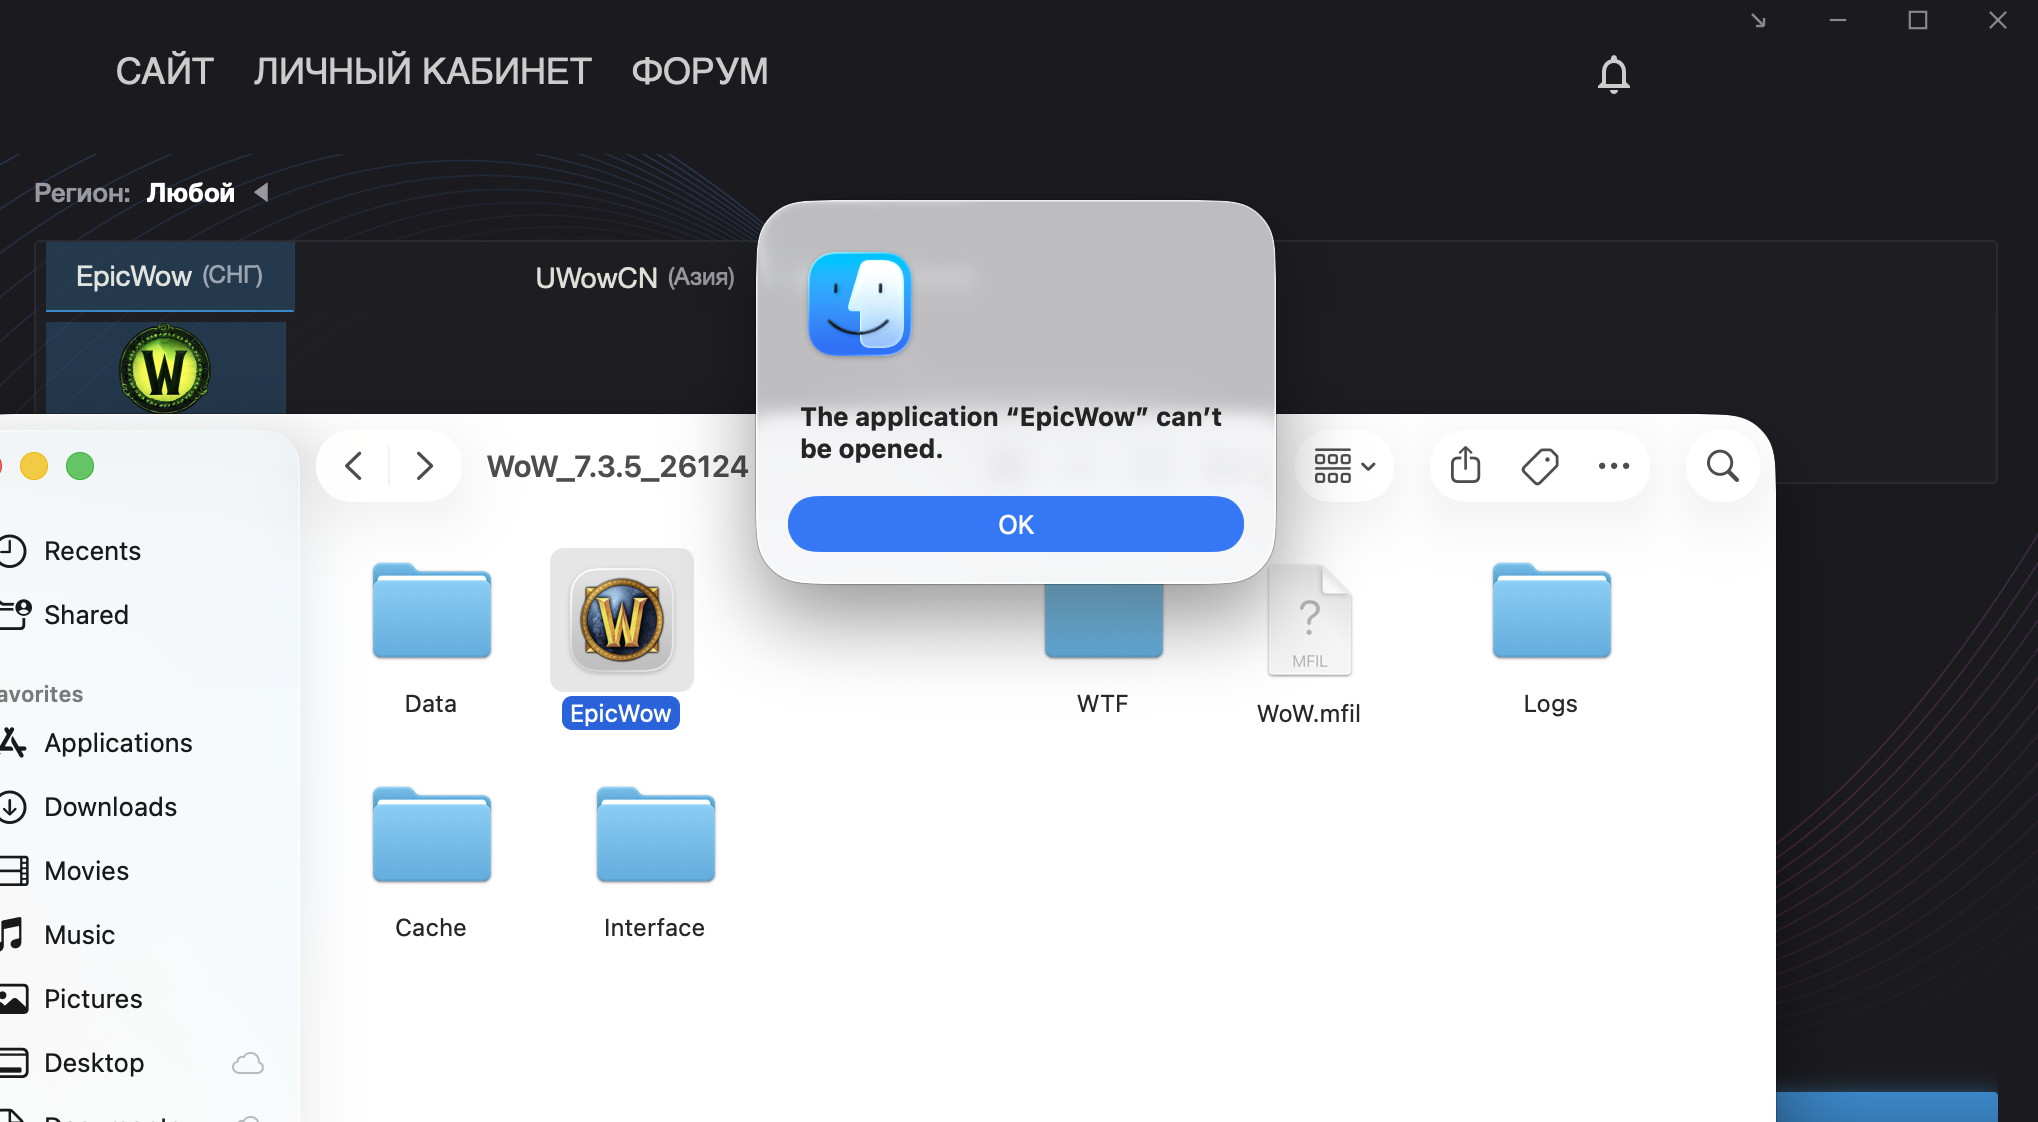Image resolution: width=2038 pixels, height=1122 pixels.
Task: Open the ЛИЧНЫЙ КАБИНЕТ link
Action: [422, 71]
